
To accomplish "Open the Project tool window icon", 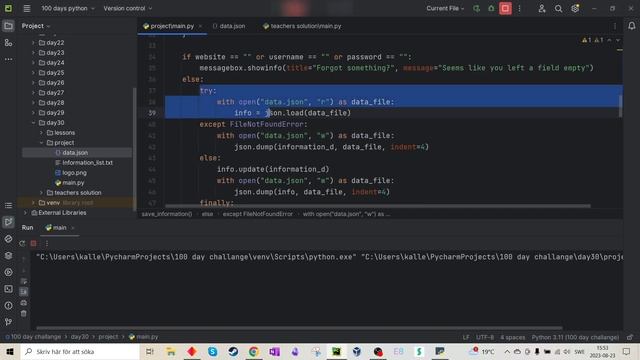I will tap(8, 26).
